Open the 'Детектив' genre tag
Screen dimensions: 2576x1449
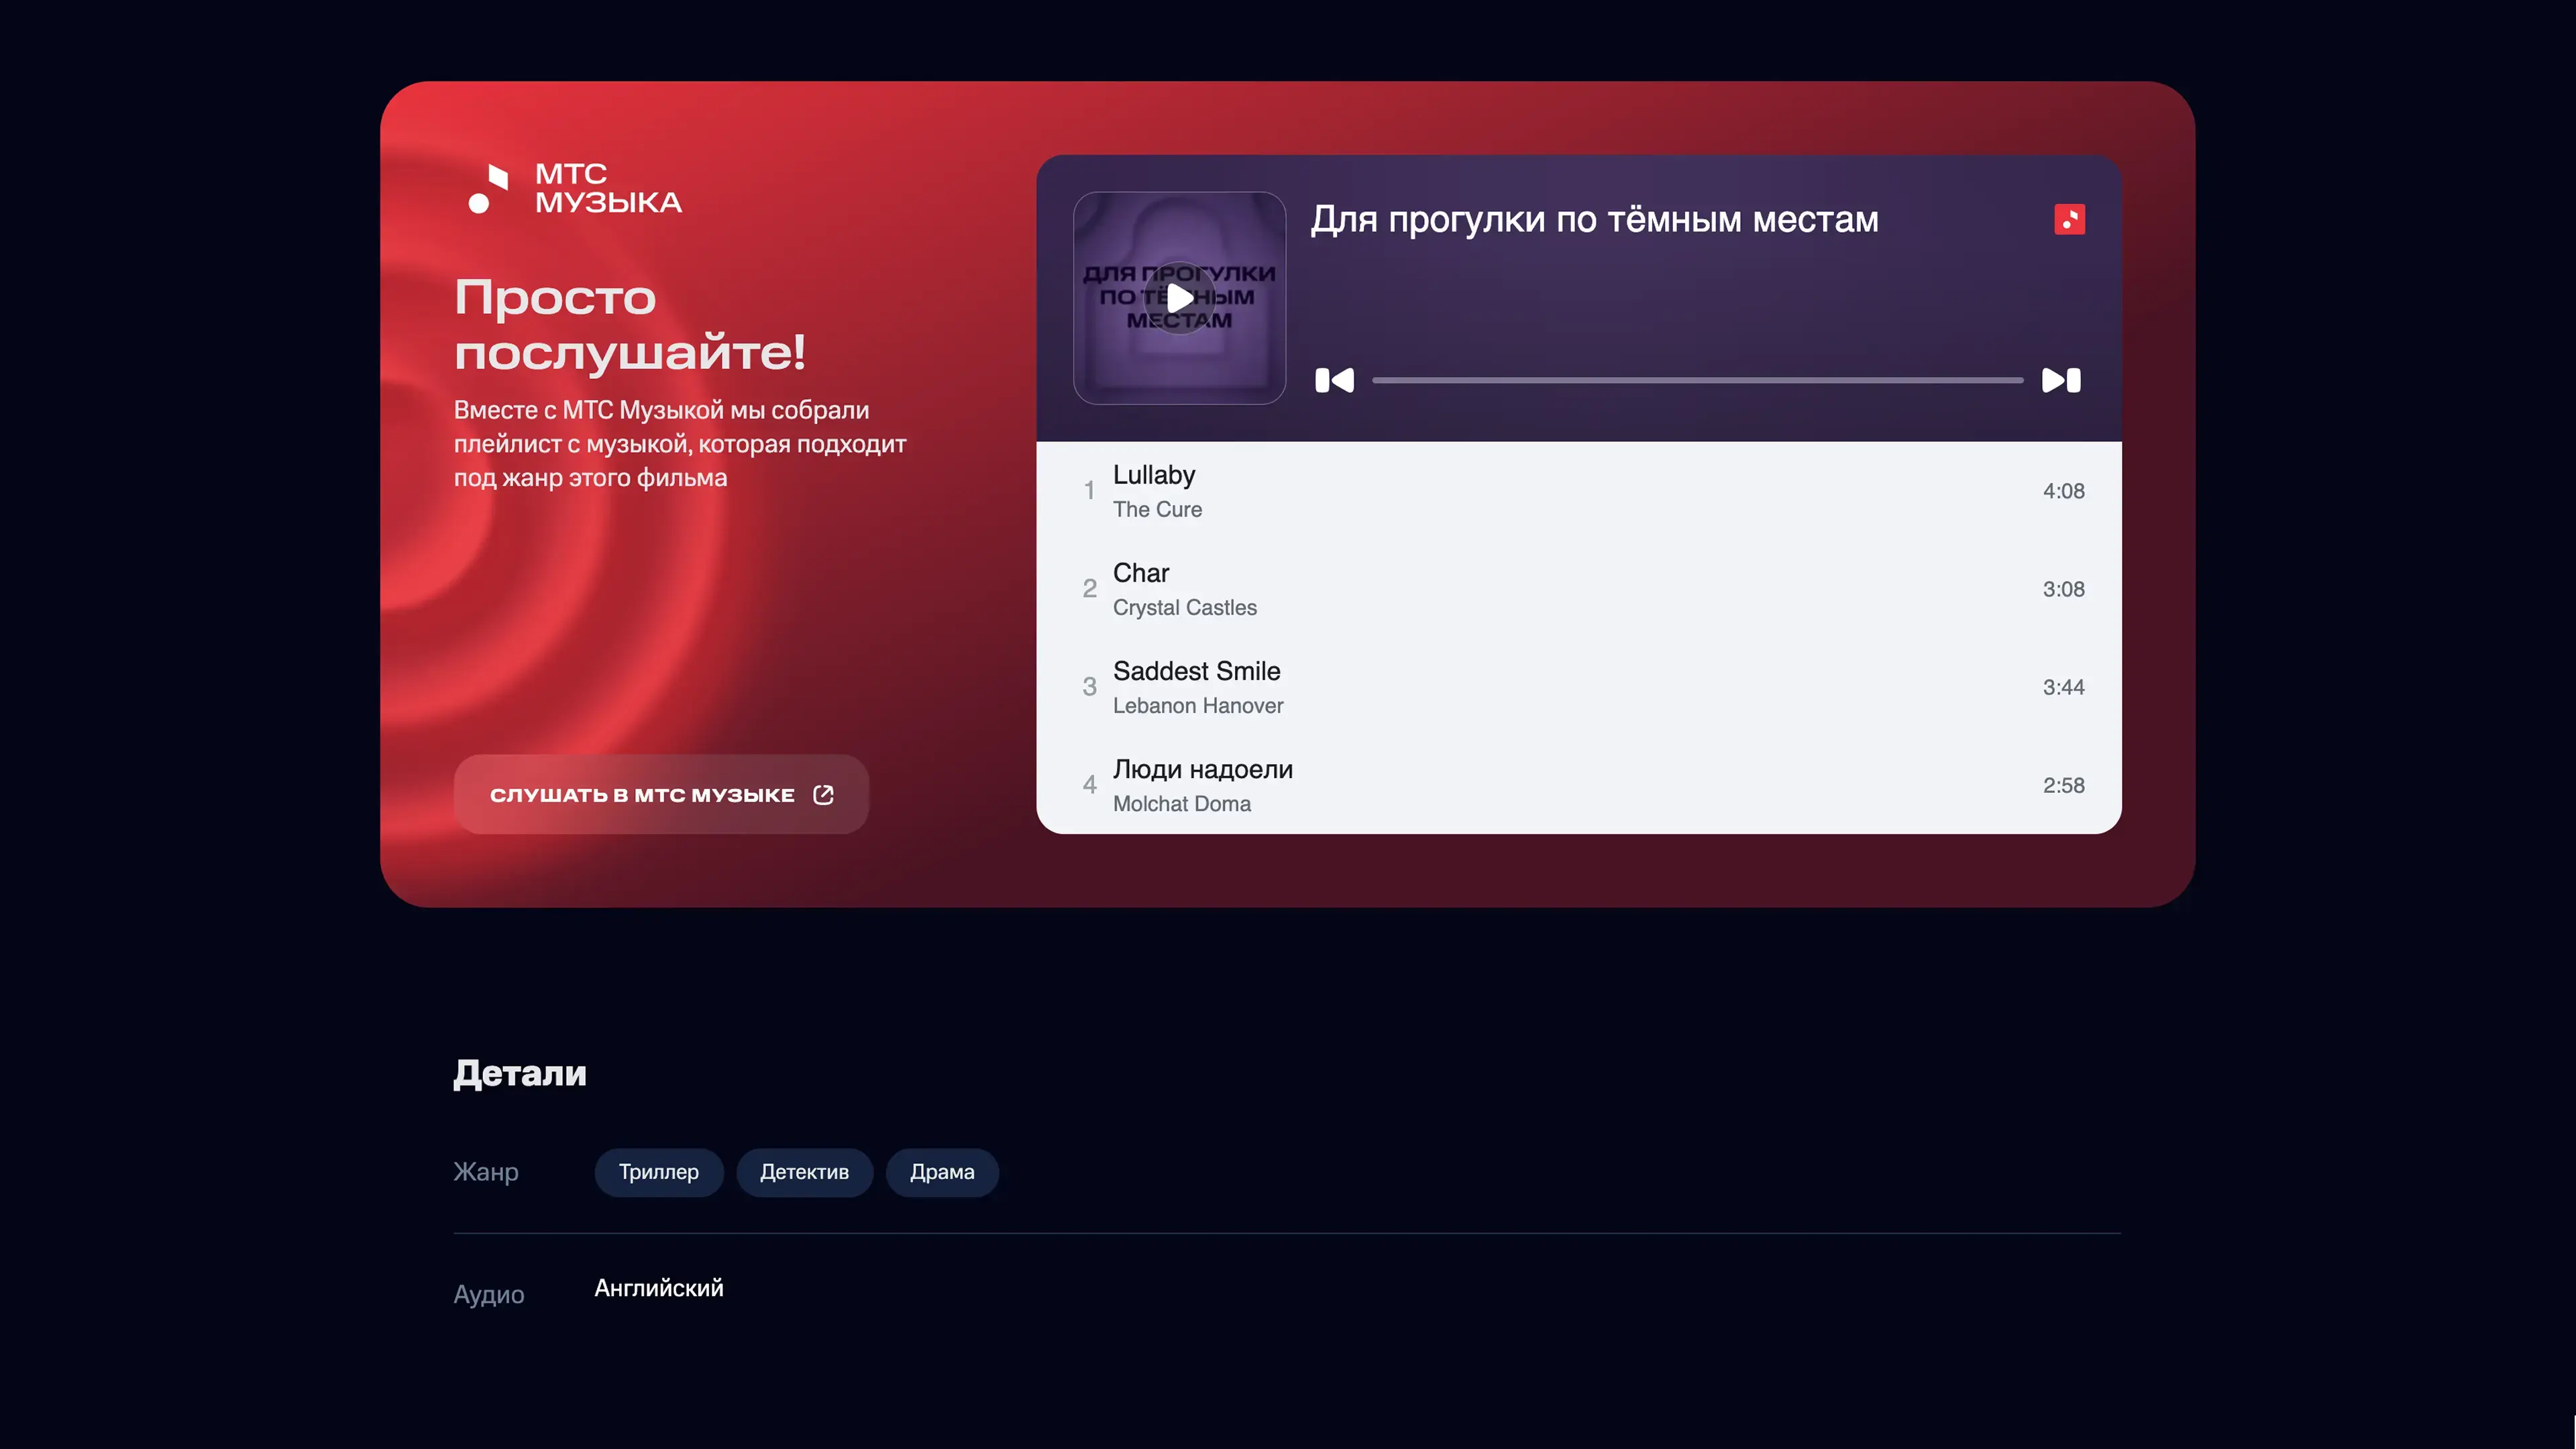[804, 1172]
